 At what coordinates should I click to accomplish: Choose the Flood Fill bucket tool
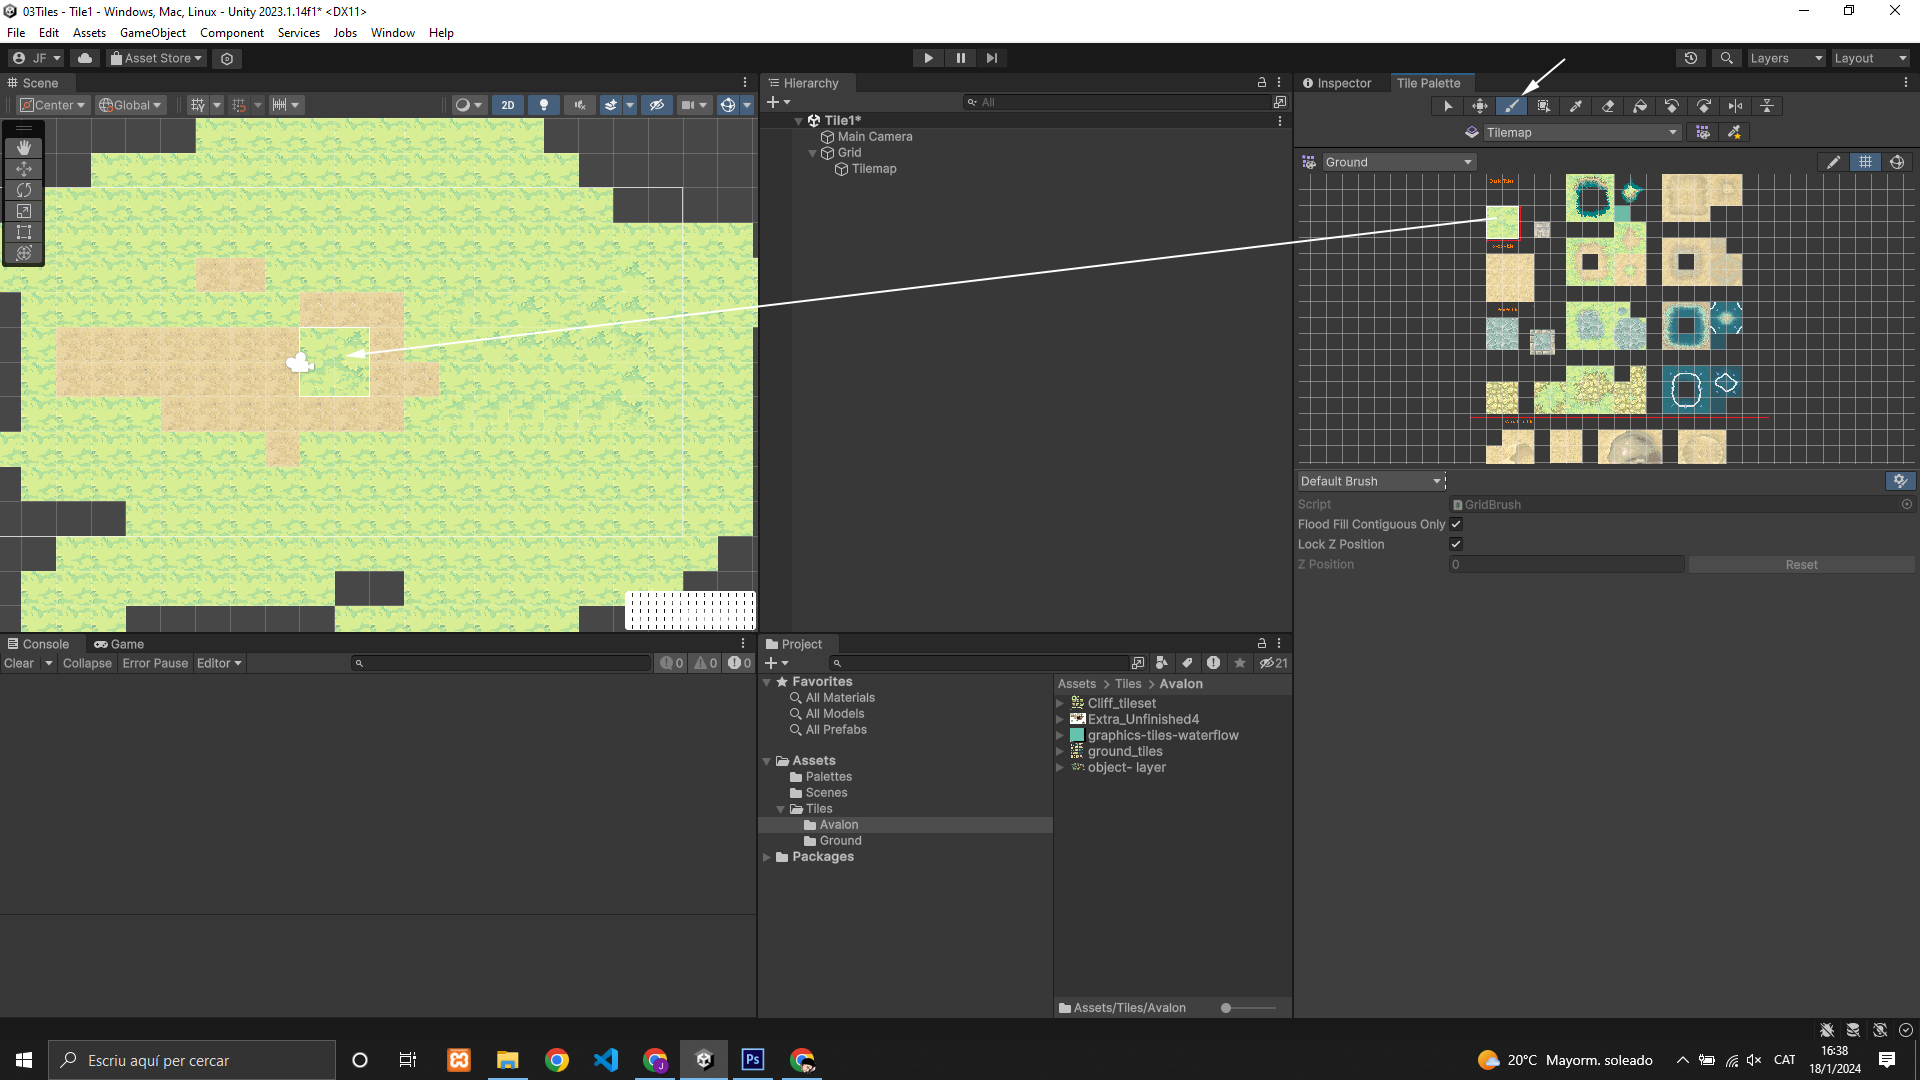[1640, 106]
